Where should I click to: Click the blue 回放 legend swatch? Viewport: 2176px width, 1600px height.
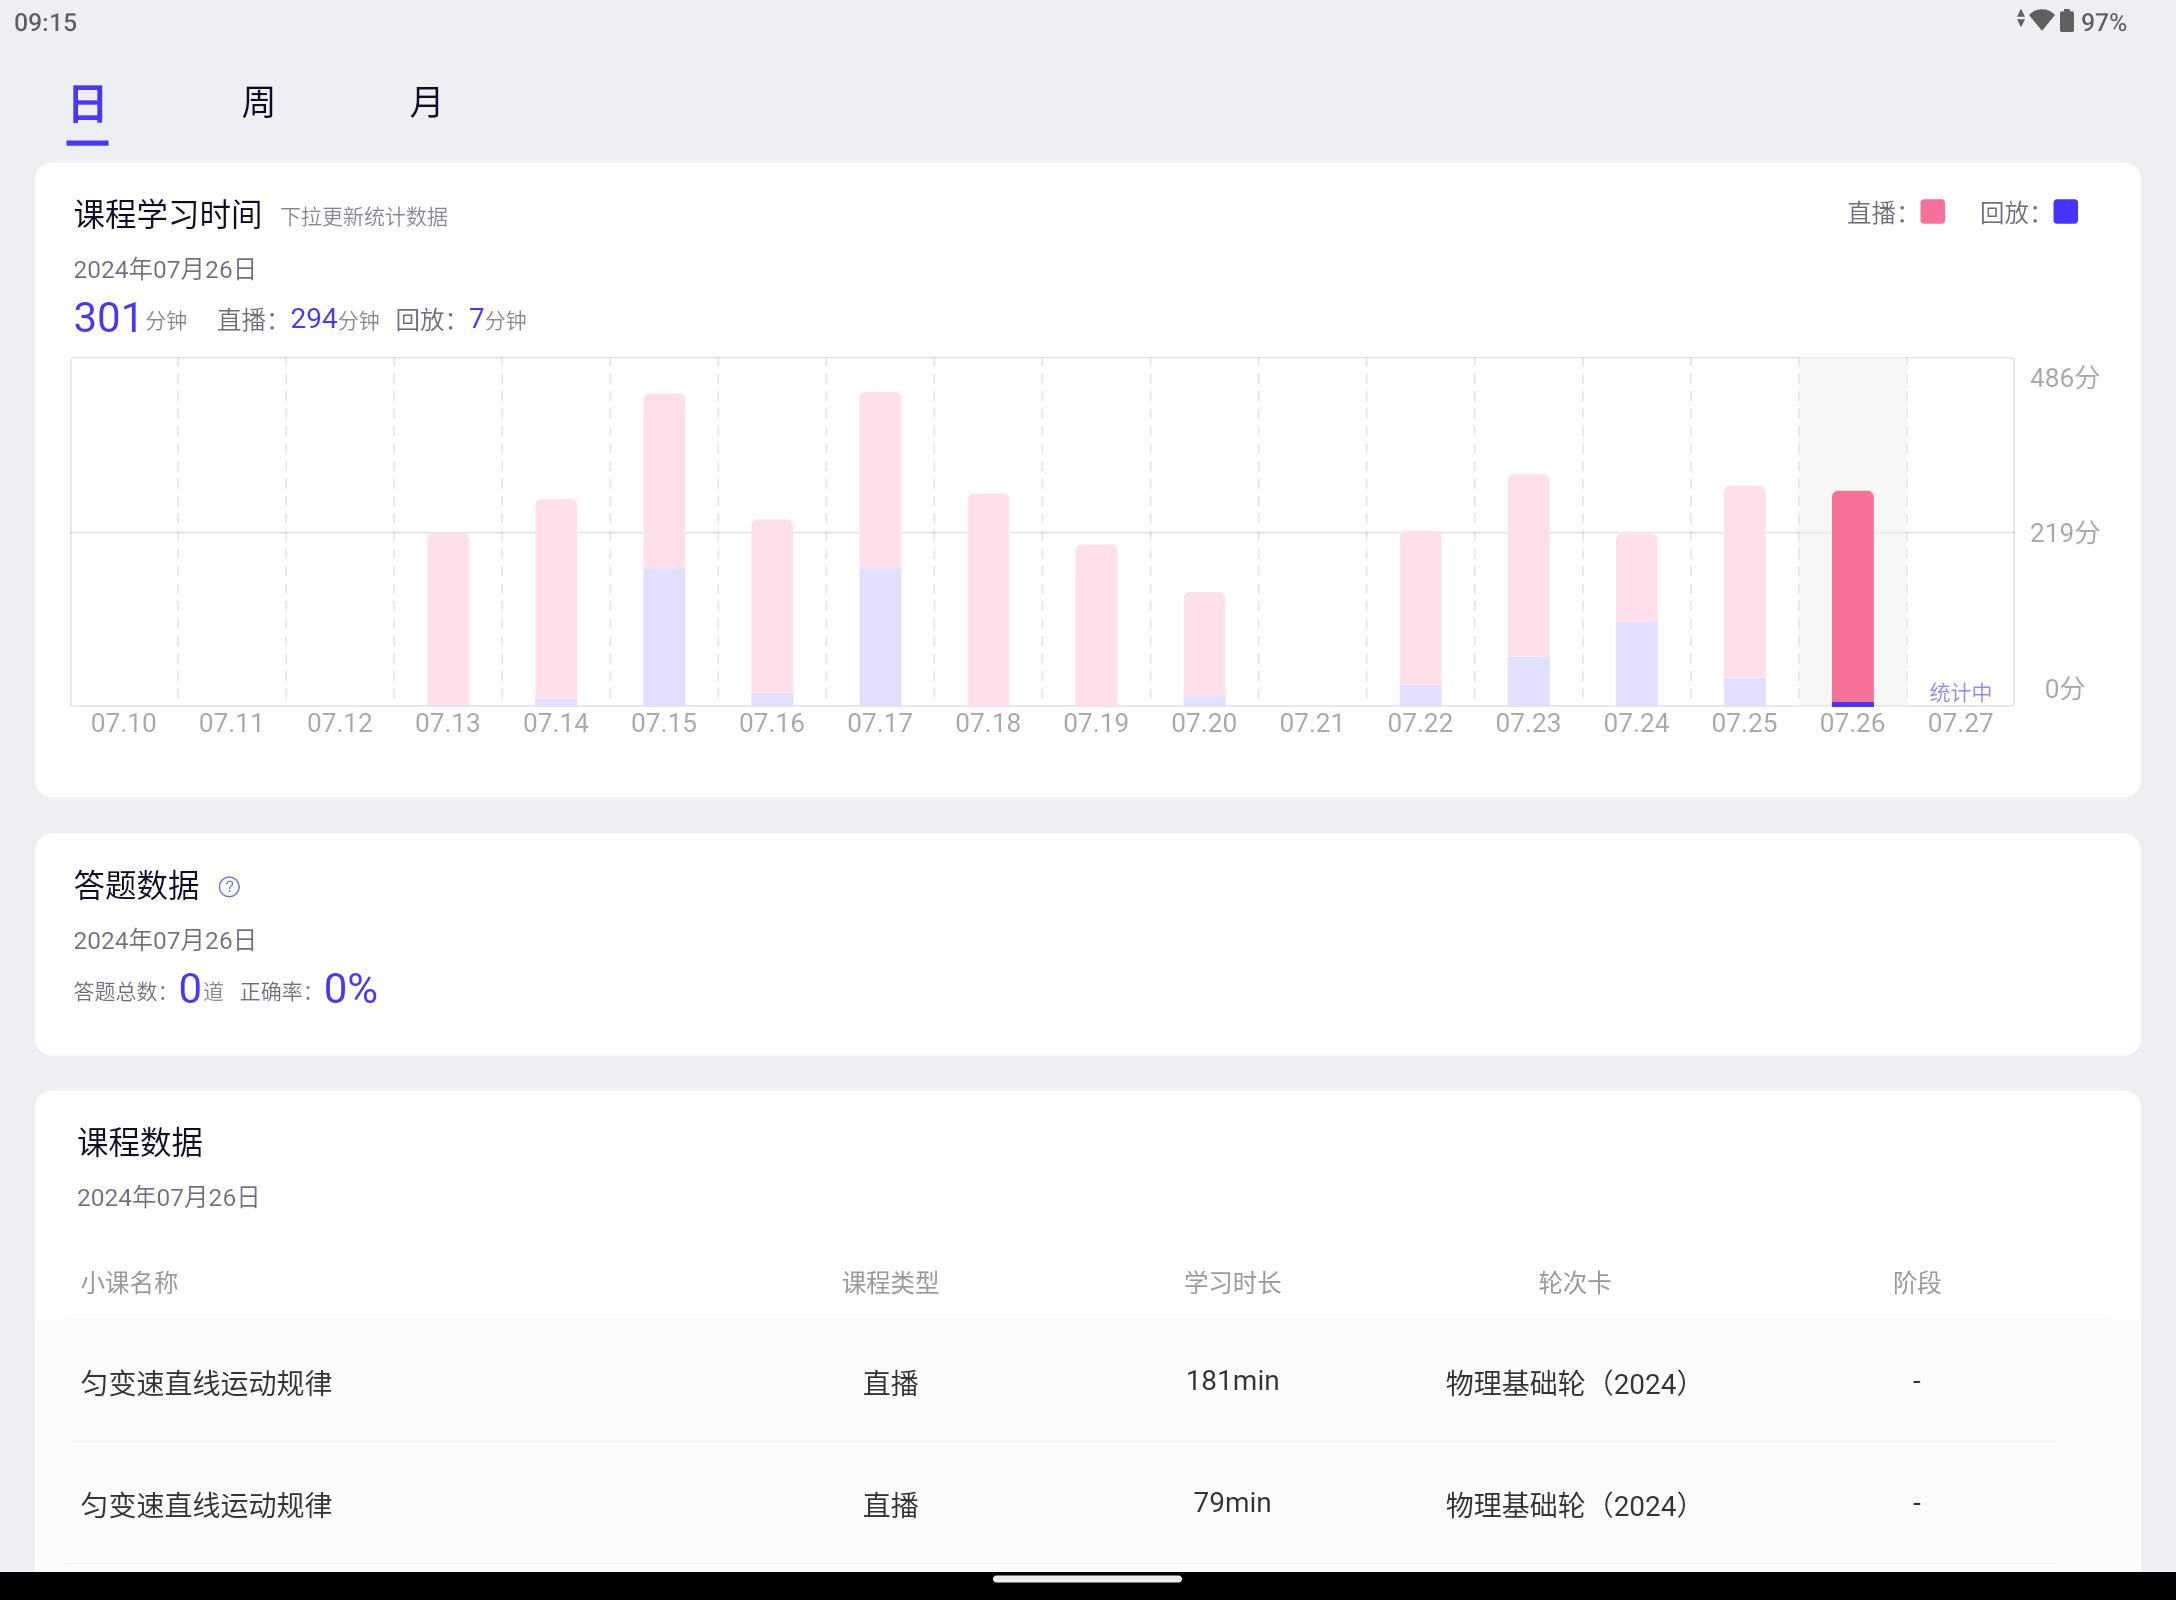2065,212
